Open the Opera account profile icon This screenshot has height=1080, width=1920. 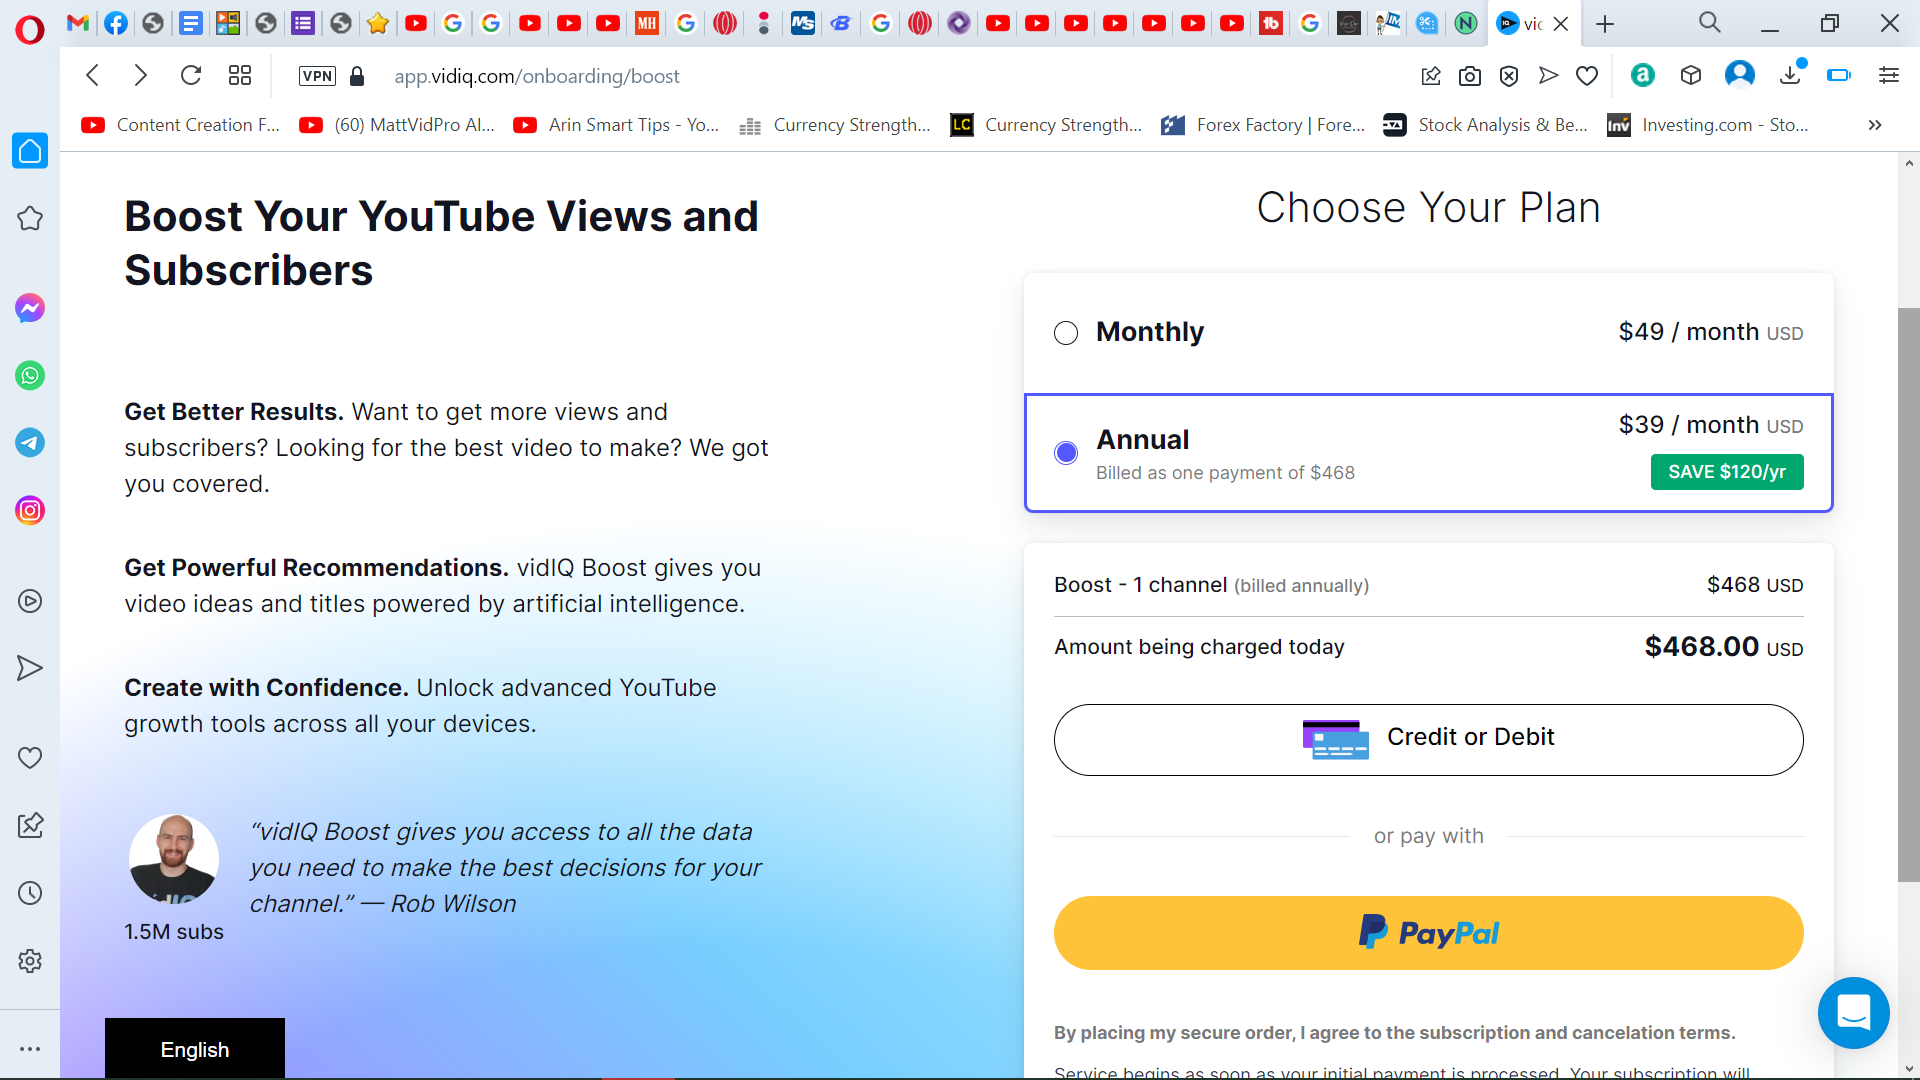[x=1740, y=75]
